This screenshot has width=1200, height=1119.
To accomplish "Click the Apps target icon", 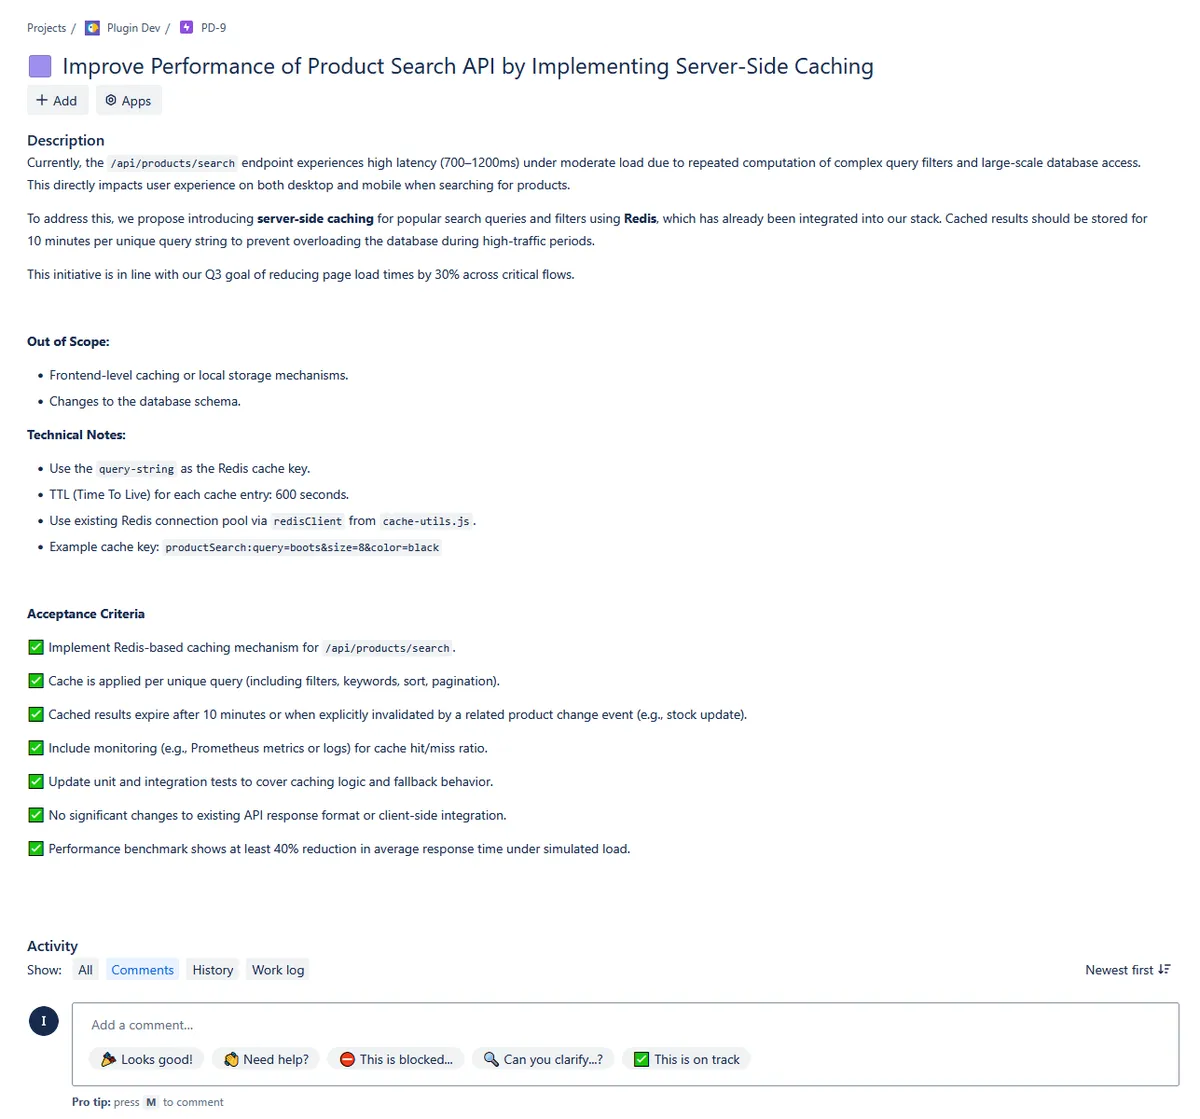I will pos(111,100).
